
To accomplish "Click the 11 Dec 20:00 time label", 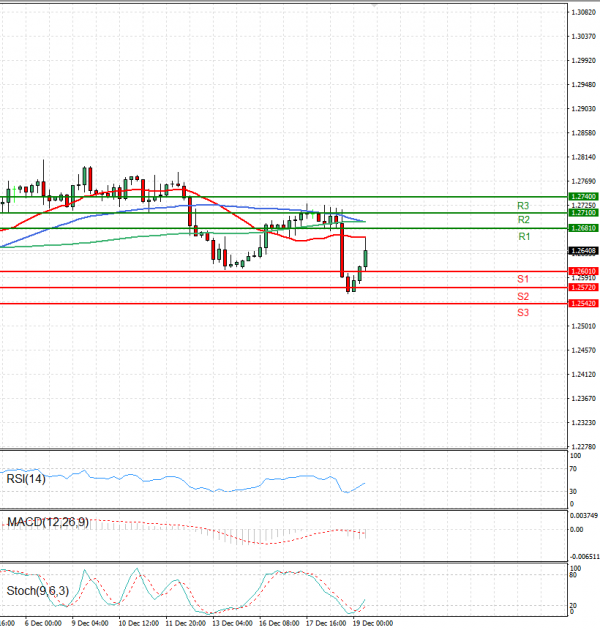I will 186,623.
